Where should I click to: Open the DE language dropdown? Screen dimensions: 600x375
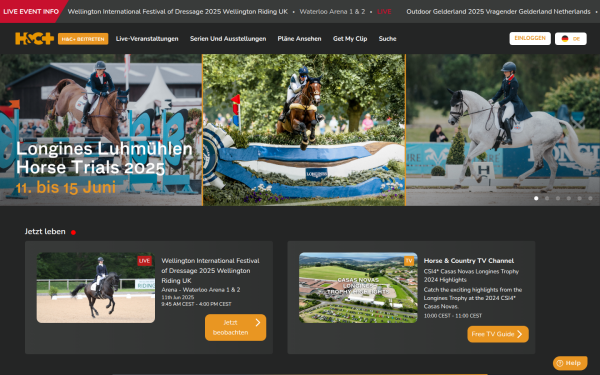571,39
